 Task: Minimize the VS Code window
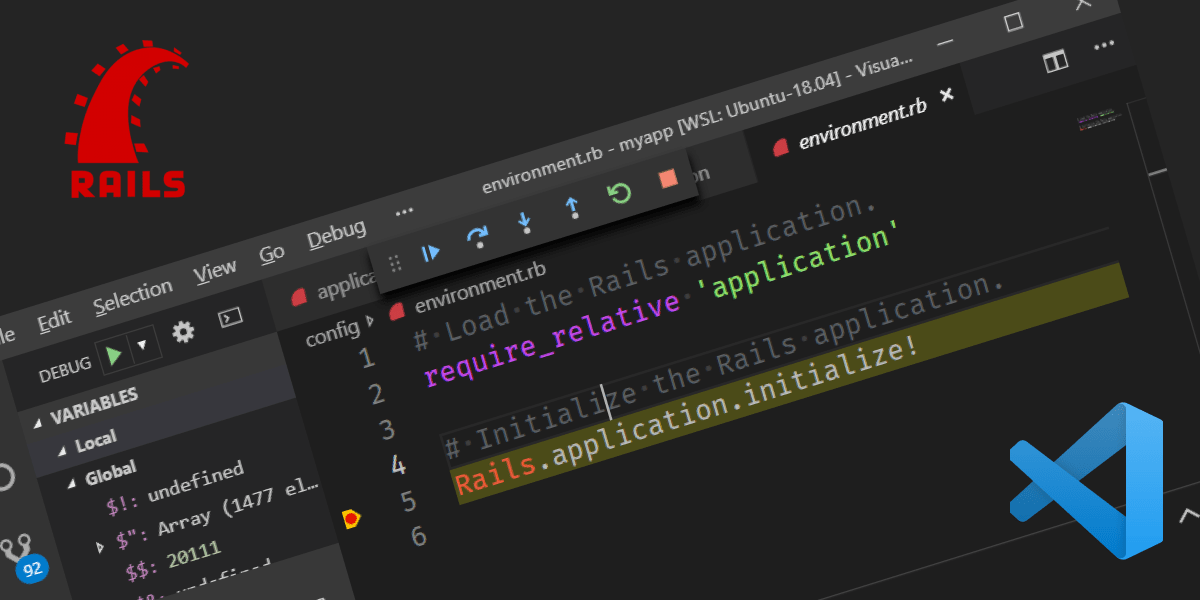pos(943,44)
